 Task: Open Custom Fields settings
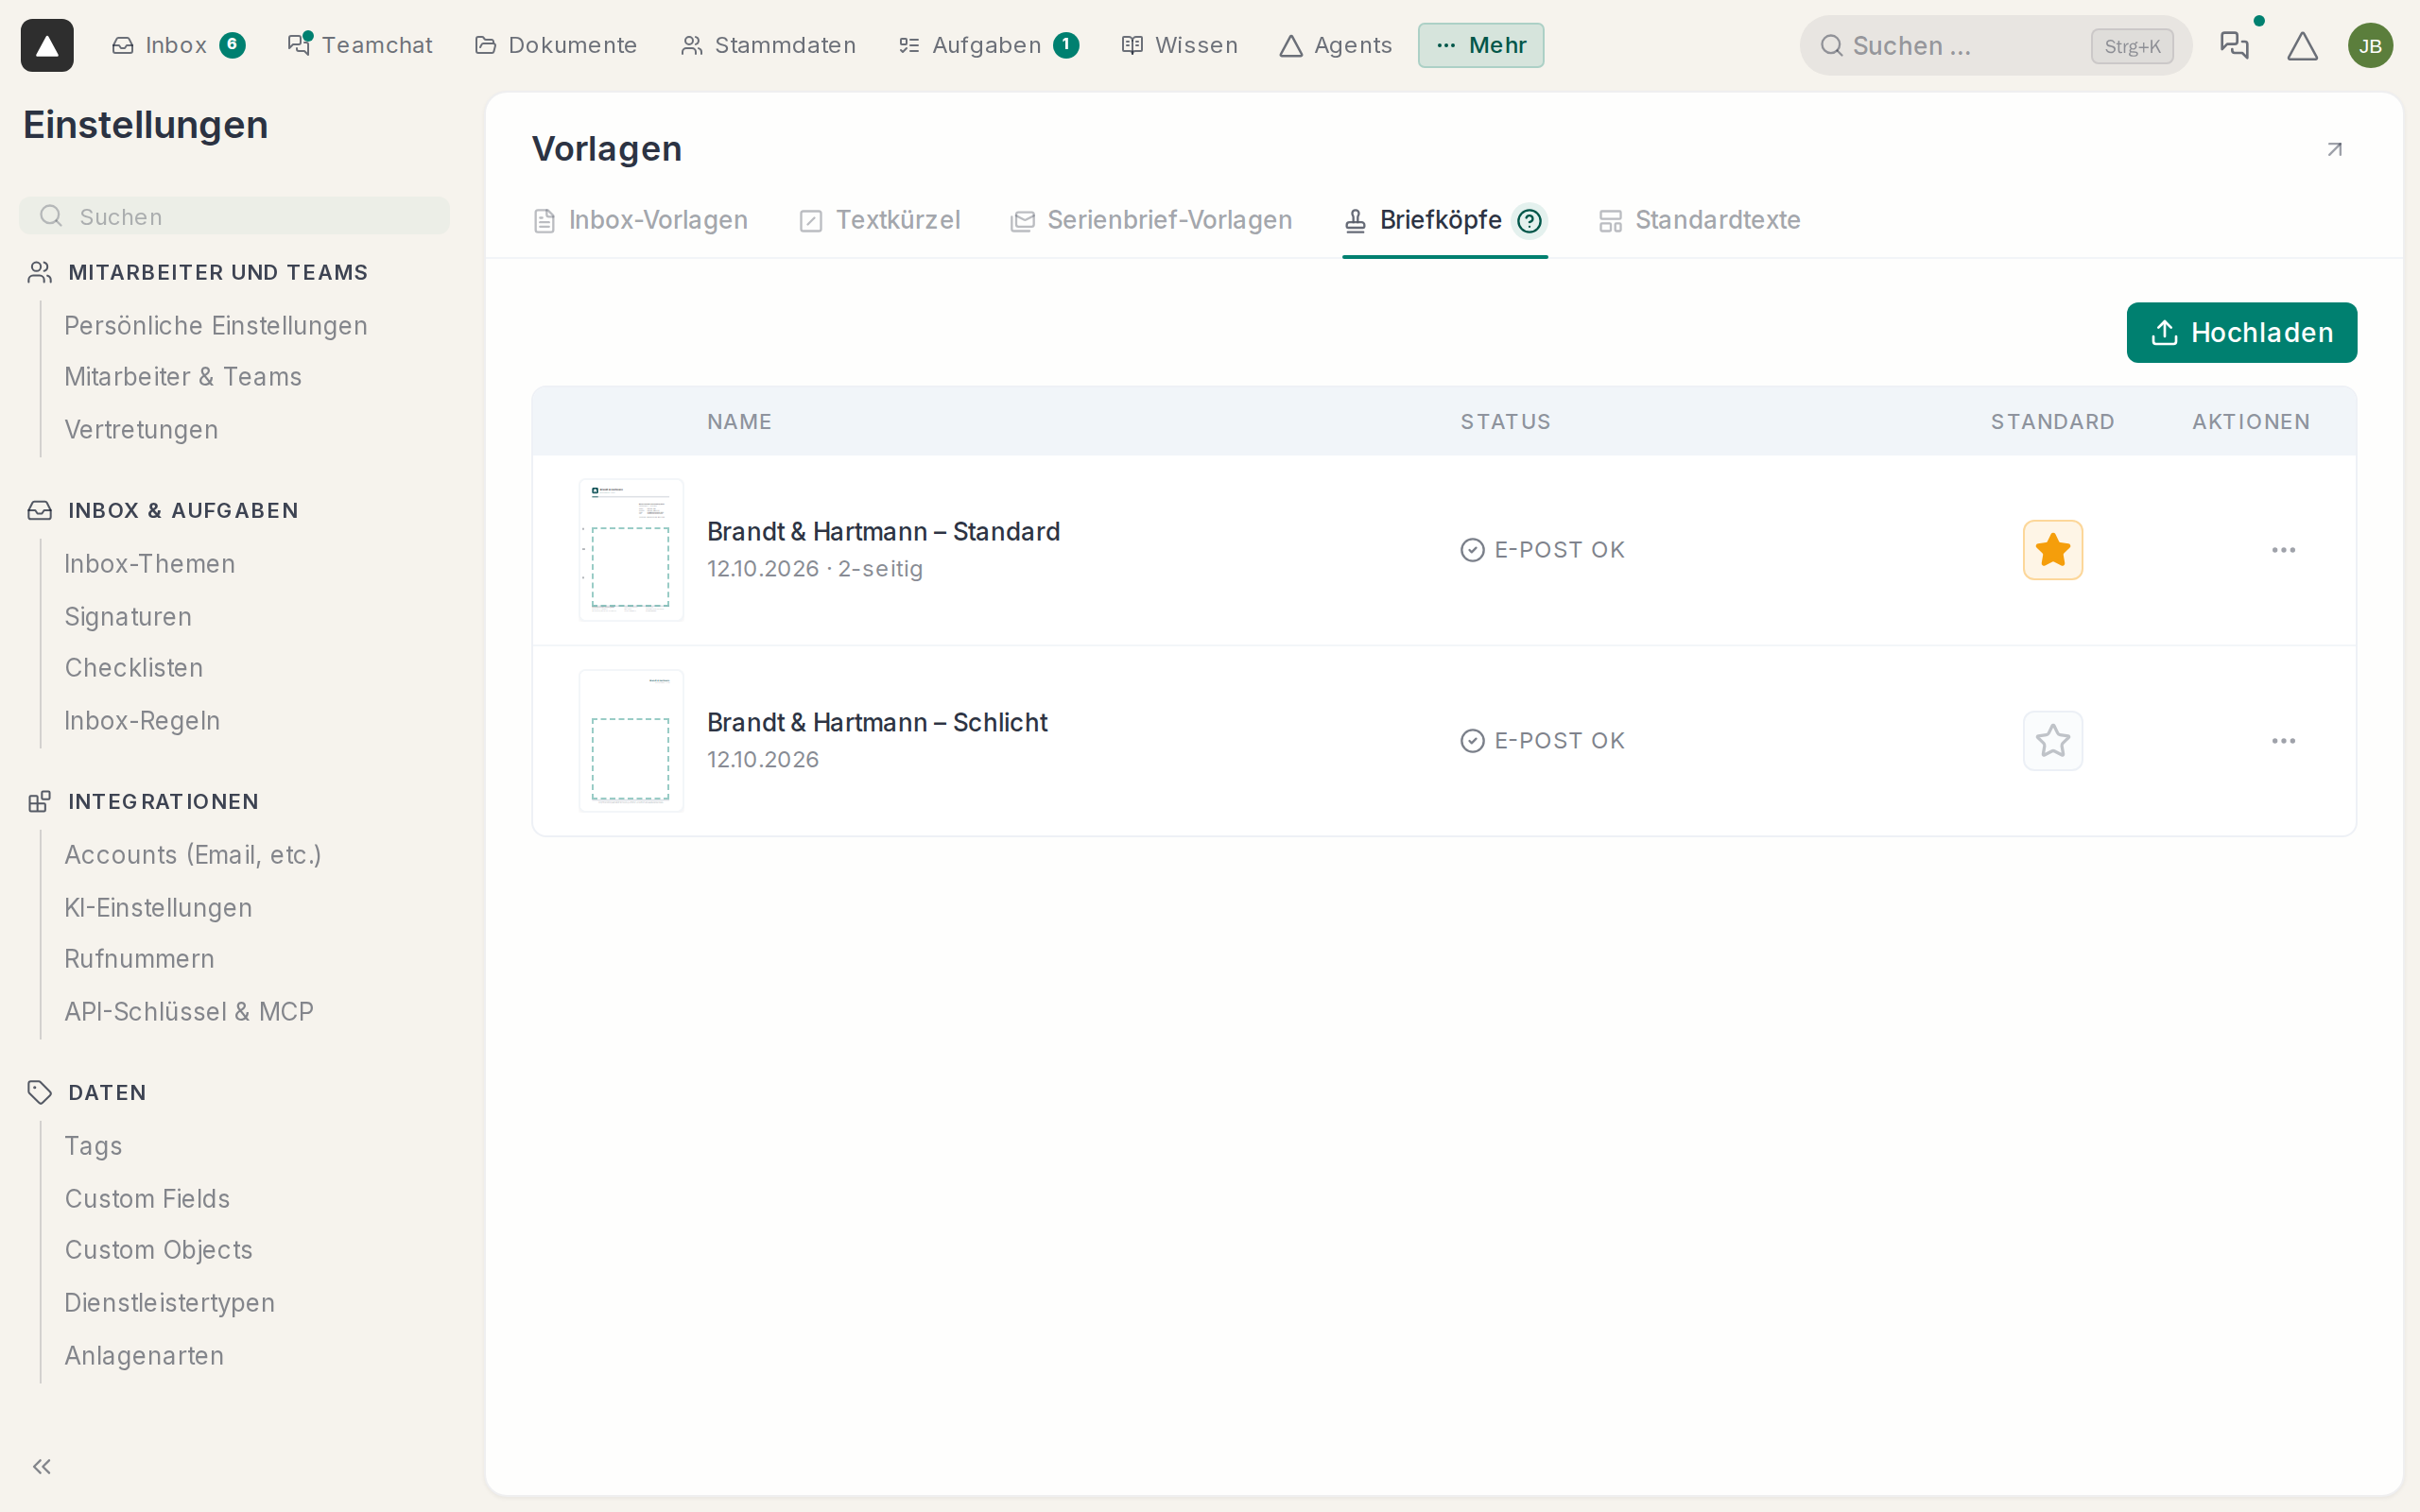tap(147, 1199)
